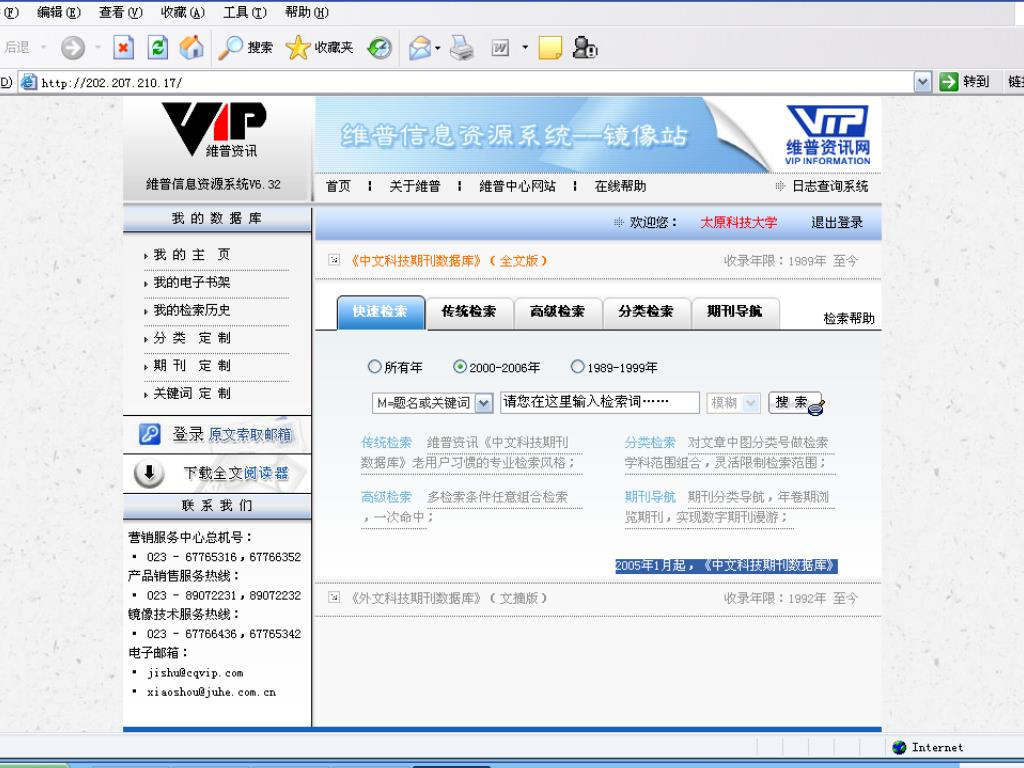This screenshot has width=1024, height=768.
Task: Open the 工具(T) menu
Action: tap(245, 12)
